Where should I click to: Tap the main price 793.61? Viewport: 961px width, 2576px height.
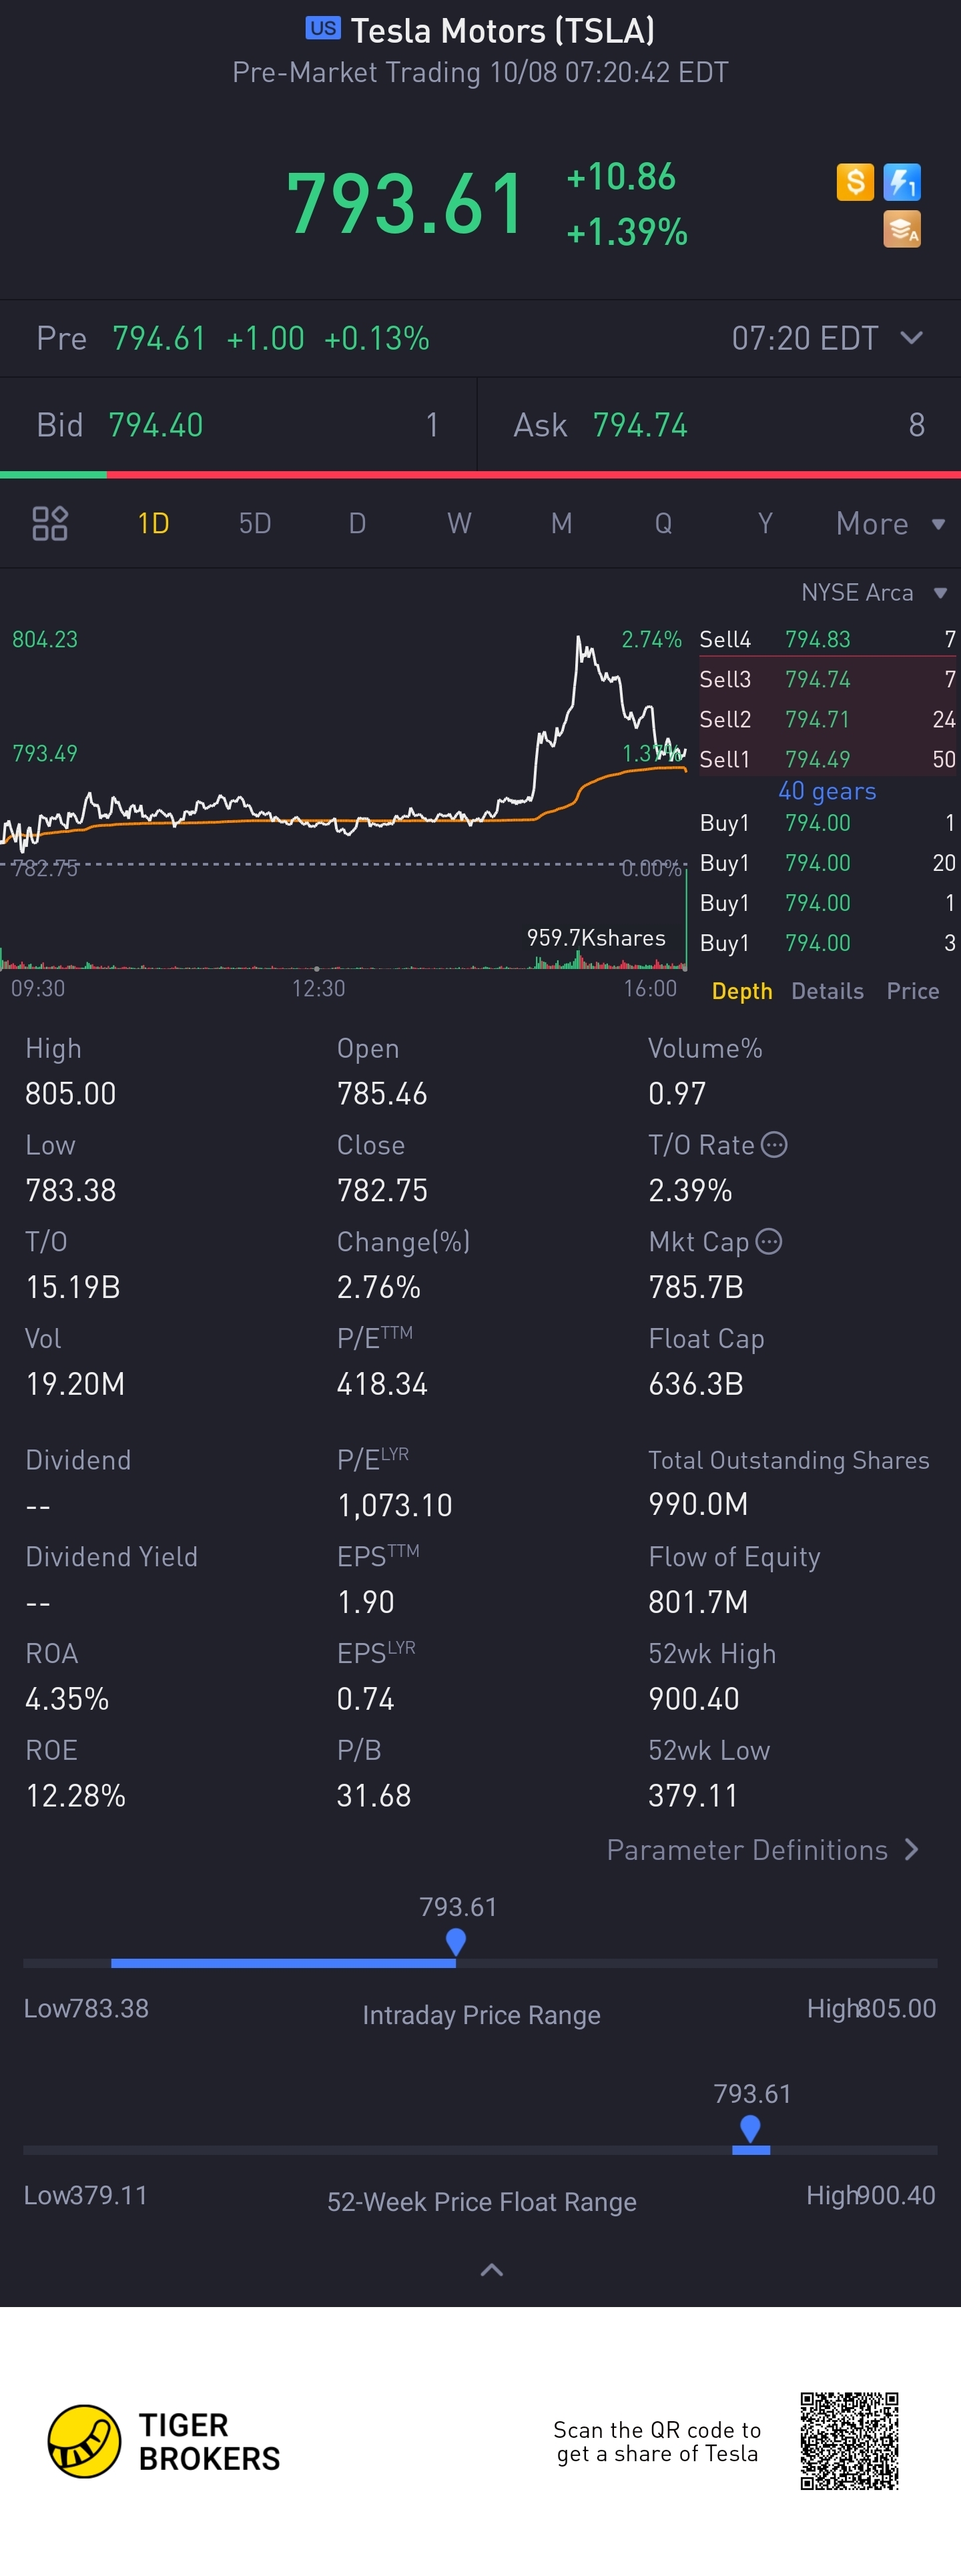pyautogui.click(x=405, y=204)
